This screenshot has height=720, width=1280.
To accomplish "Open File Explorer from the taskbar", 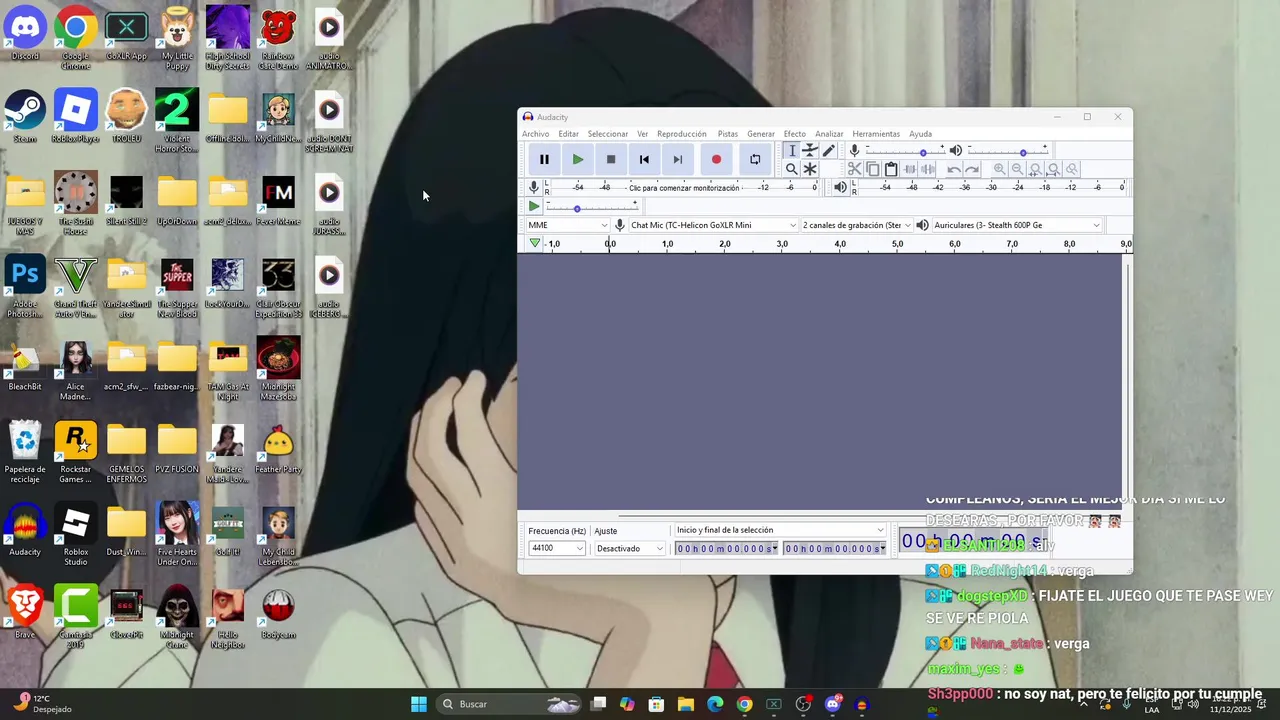I will [685, 704].
